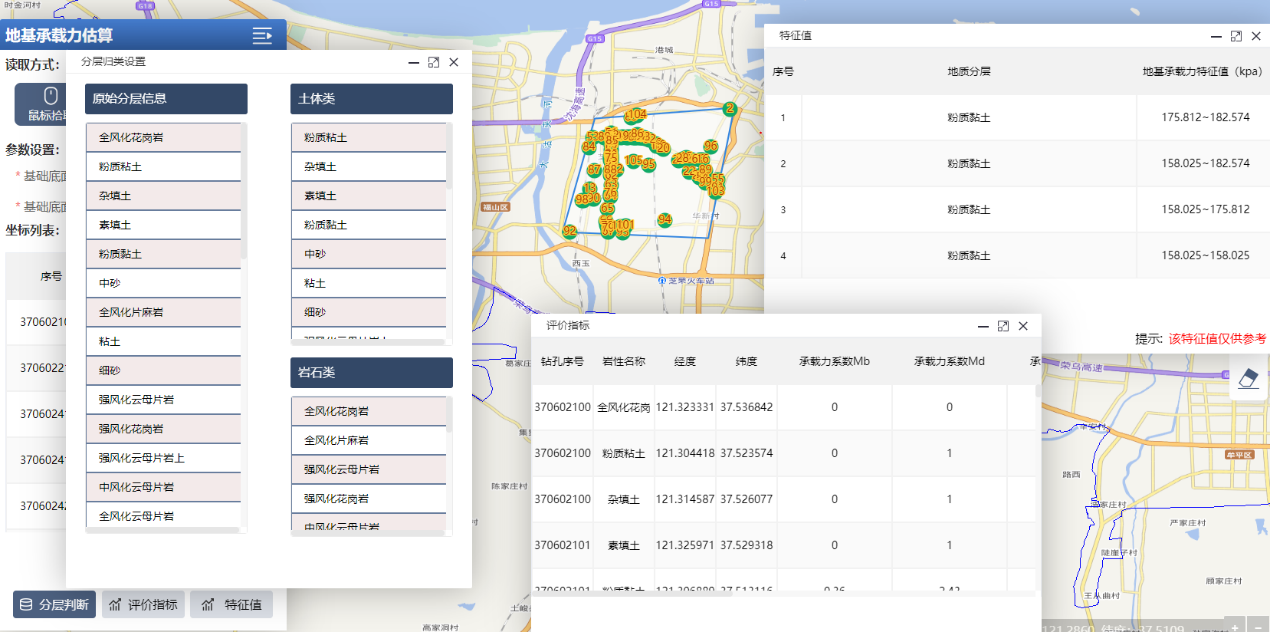The image size is (1270, 632).
Task: Click the 承载力系数Md column header
Action: click(949, 361)
